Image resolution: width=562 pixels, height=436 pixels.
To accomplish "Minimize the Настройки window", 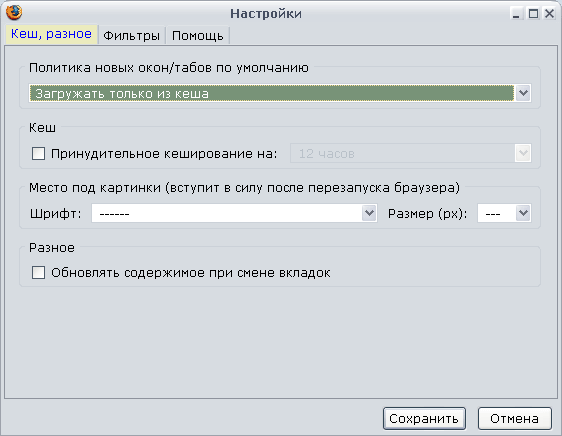I will click(516, 14).
